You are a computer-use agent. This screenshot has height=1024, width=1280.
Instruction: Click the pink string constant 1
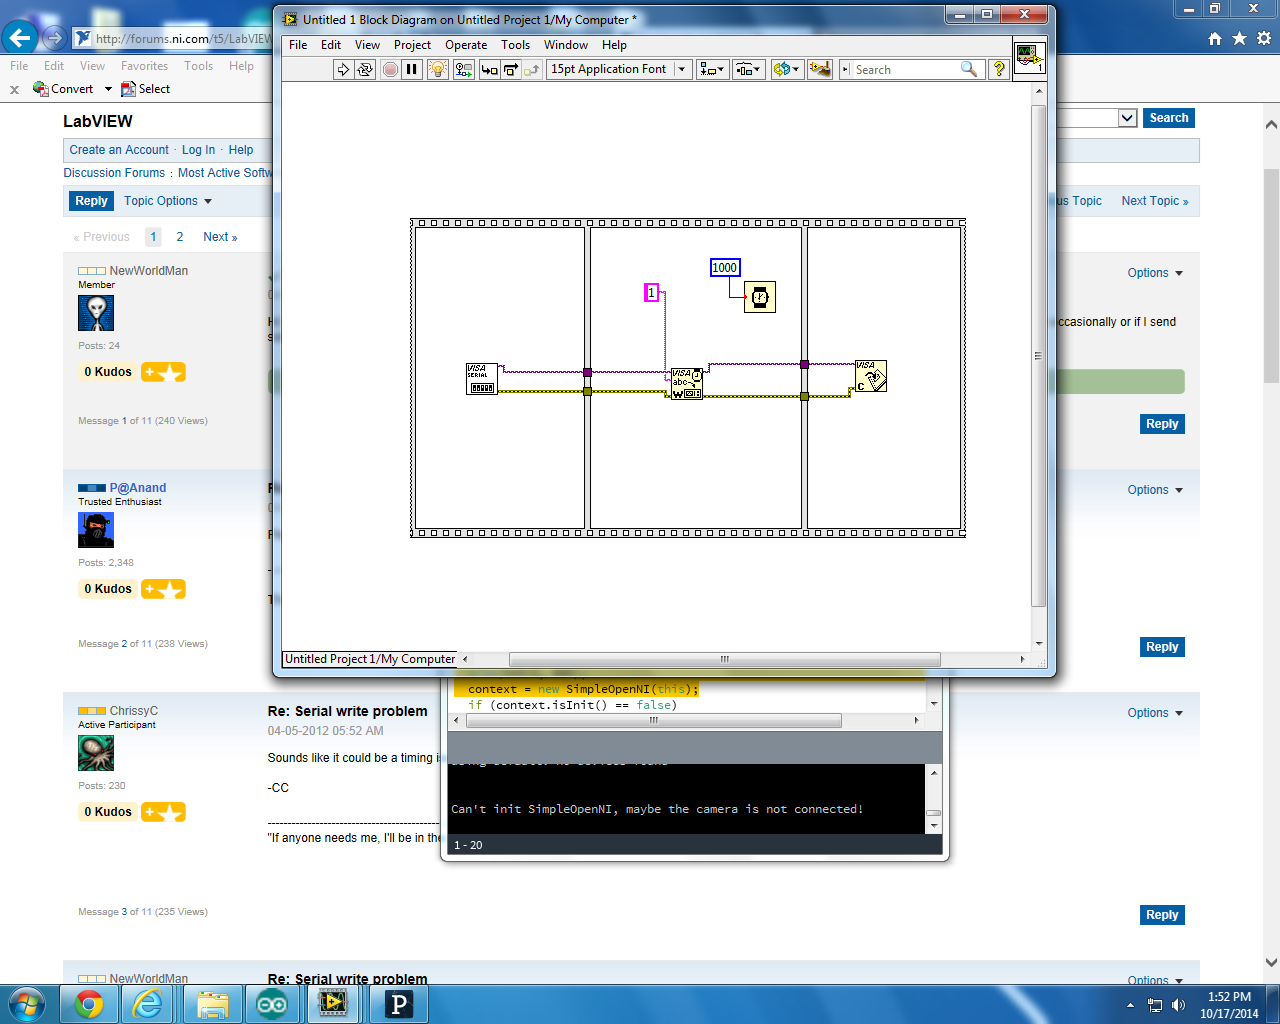[651, 293]
